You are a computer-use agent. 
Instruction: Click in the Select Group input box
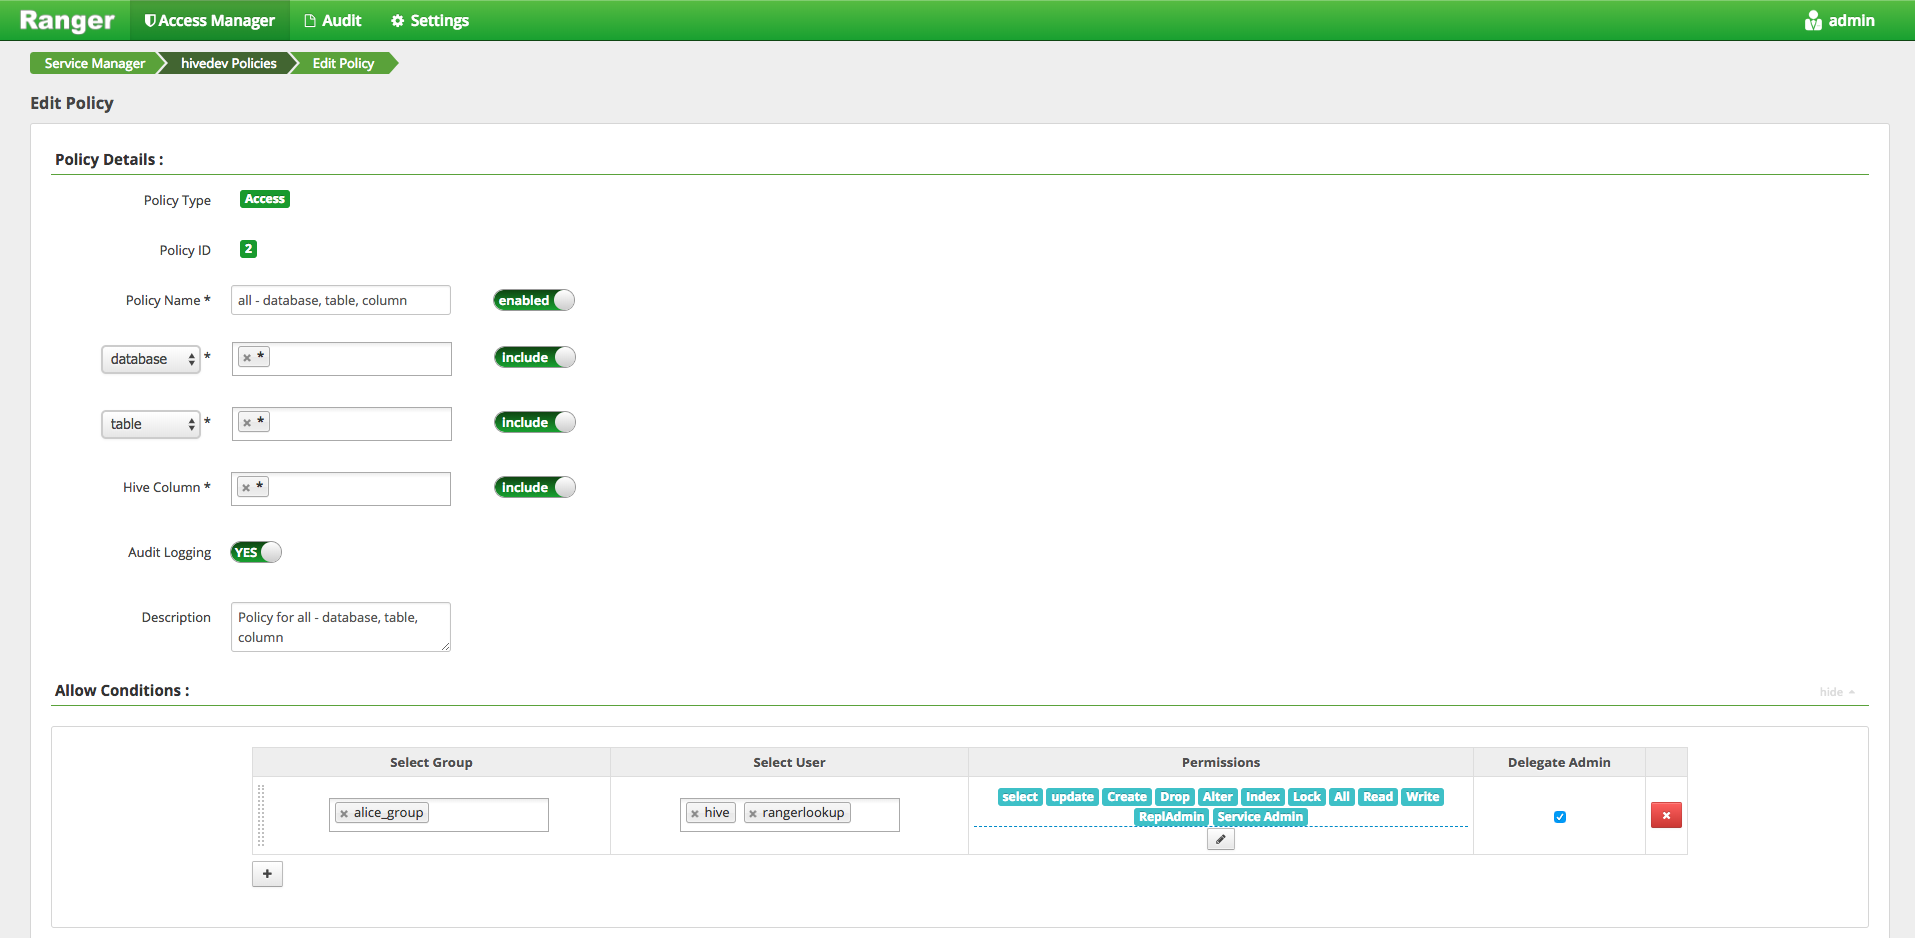click(439, 814)
